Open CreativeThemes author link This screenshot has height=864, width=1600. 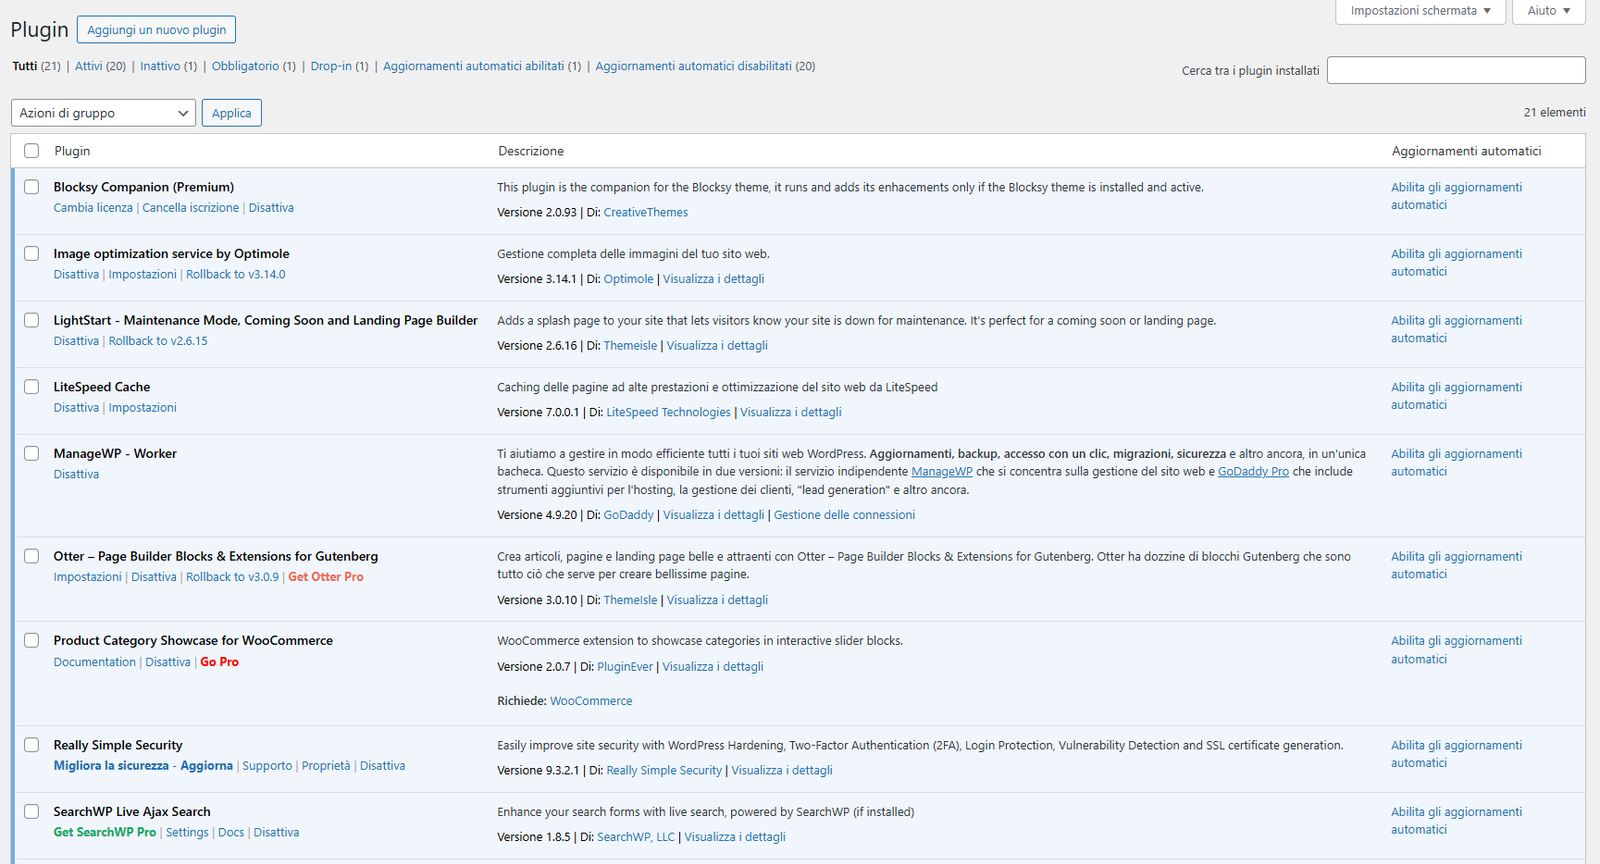click(645, 212)
